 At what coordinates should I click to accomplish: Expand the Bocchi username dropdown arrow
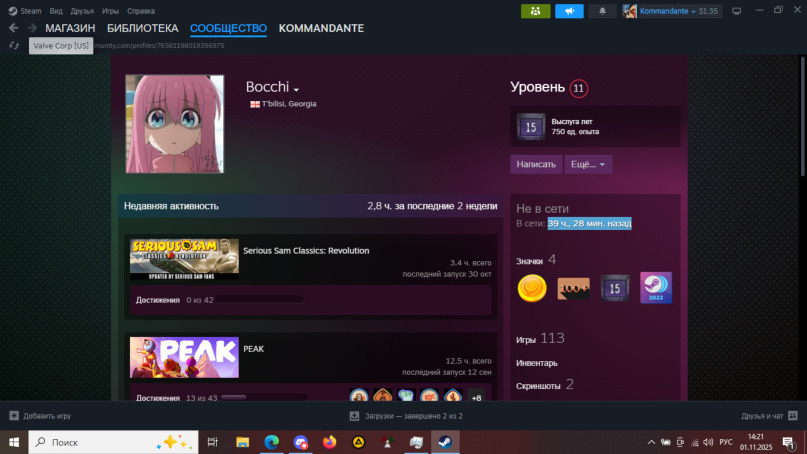click(296, 90)
